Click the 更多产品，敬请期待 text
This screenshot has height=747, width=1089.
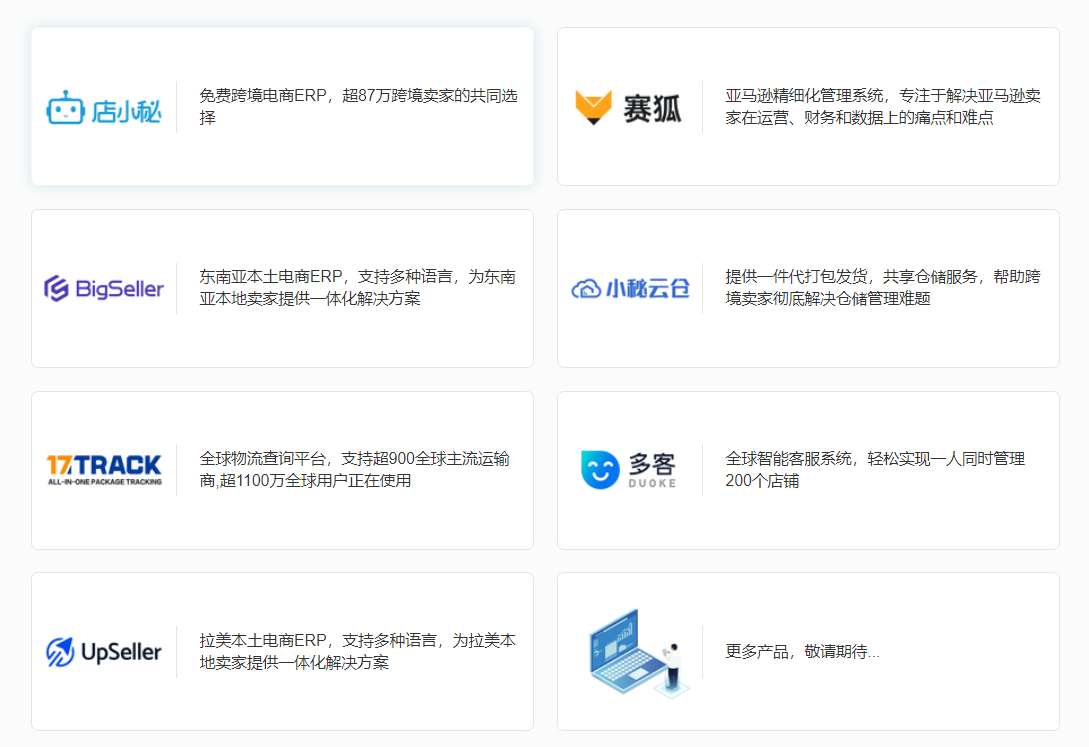click(802, 652)
